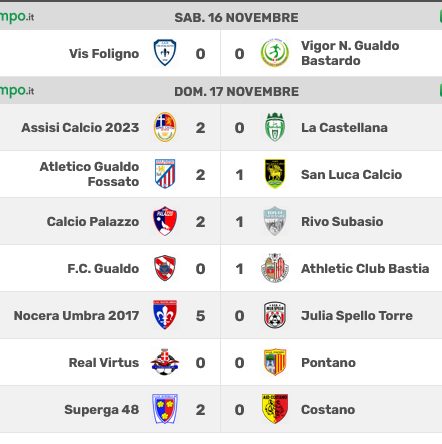Click the F.C. Gualdo red shield

[165, 268]
